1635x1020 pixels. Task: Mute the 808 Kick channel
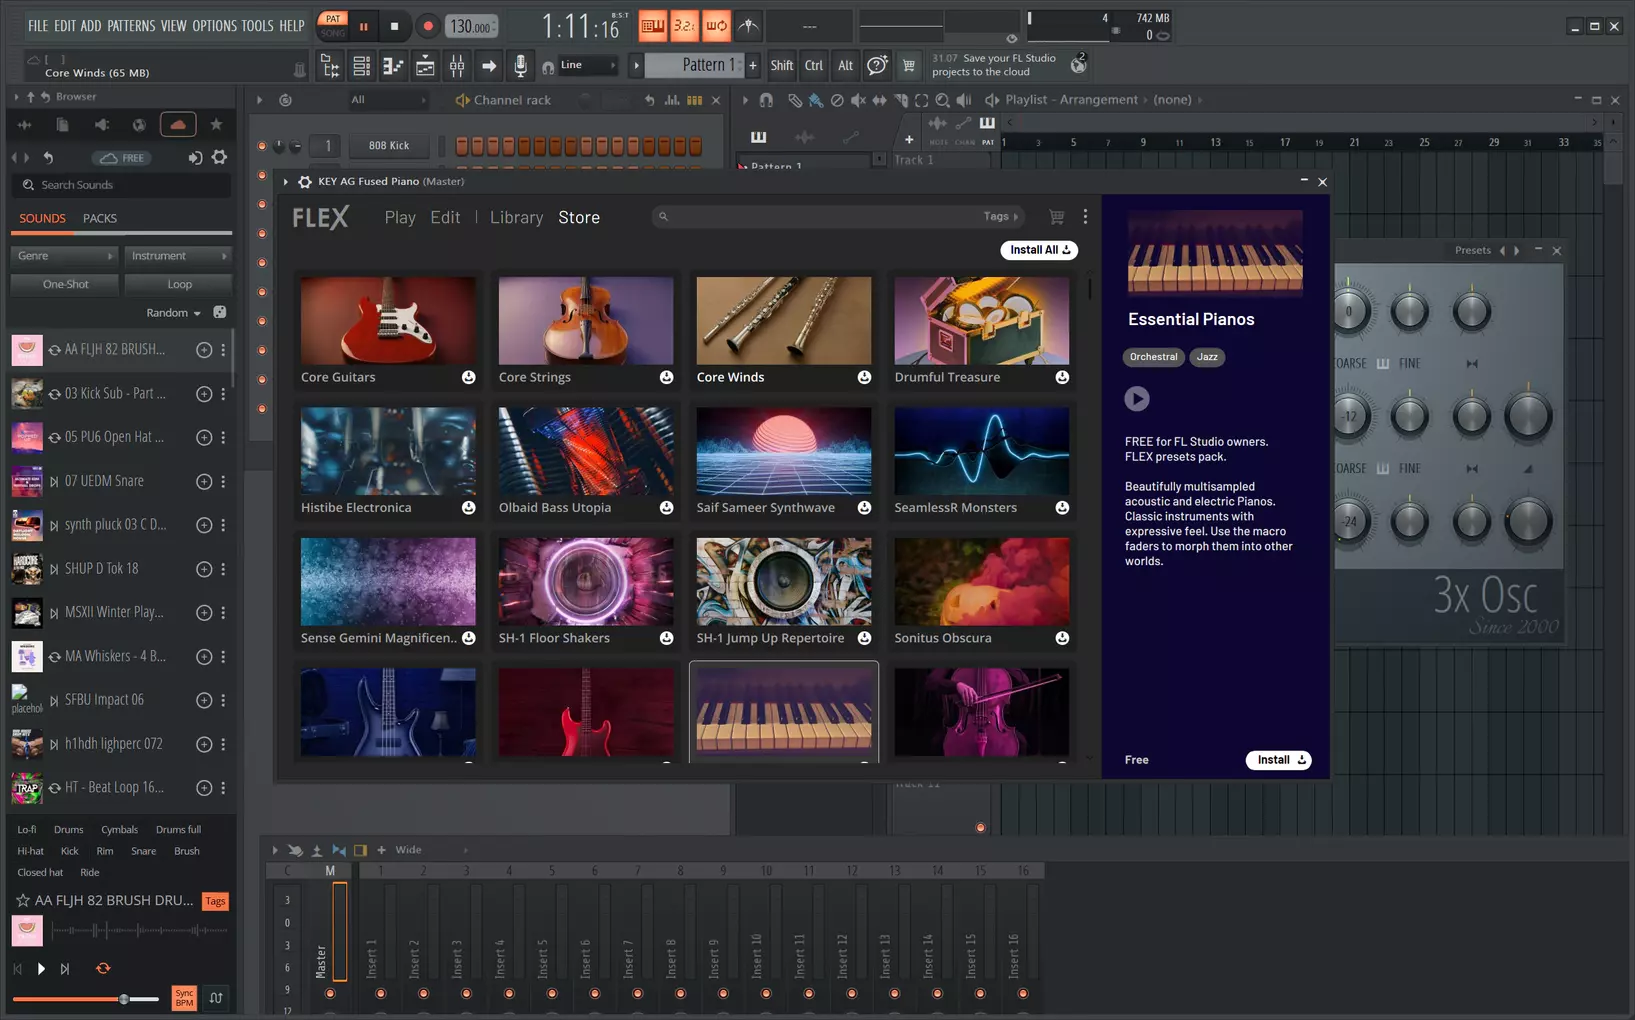pos(262,146)
